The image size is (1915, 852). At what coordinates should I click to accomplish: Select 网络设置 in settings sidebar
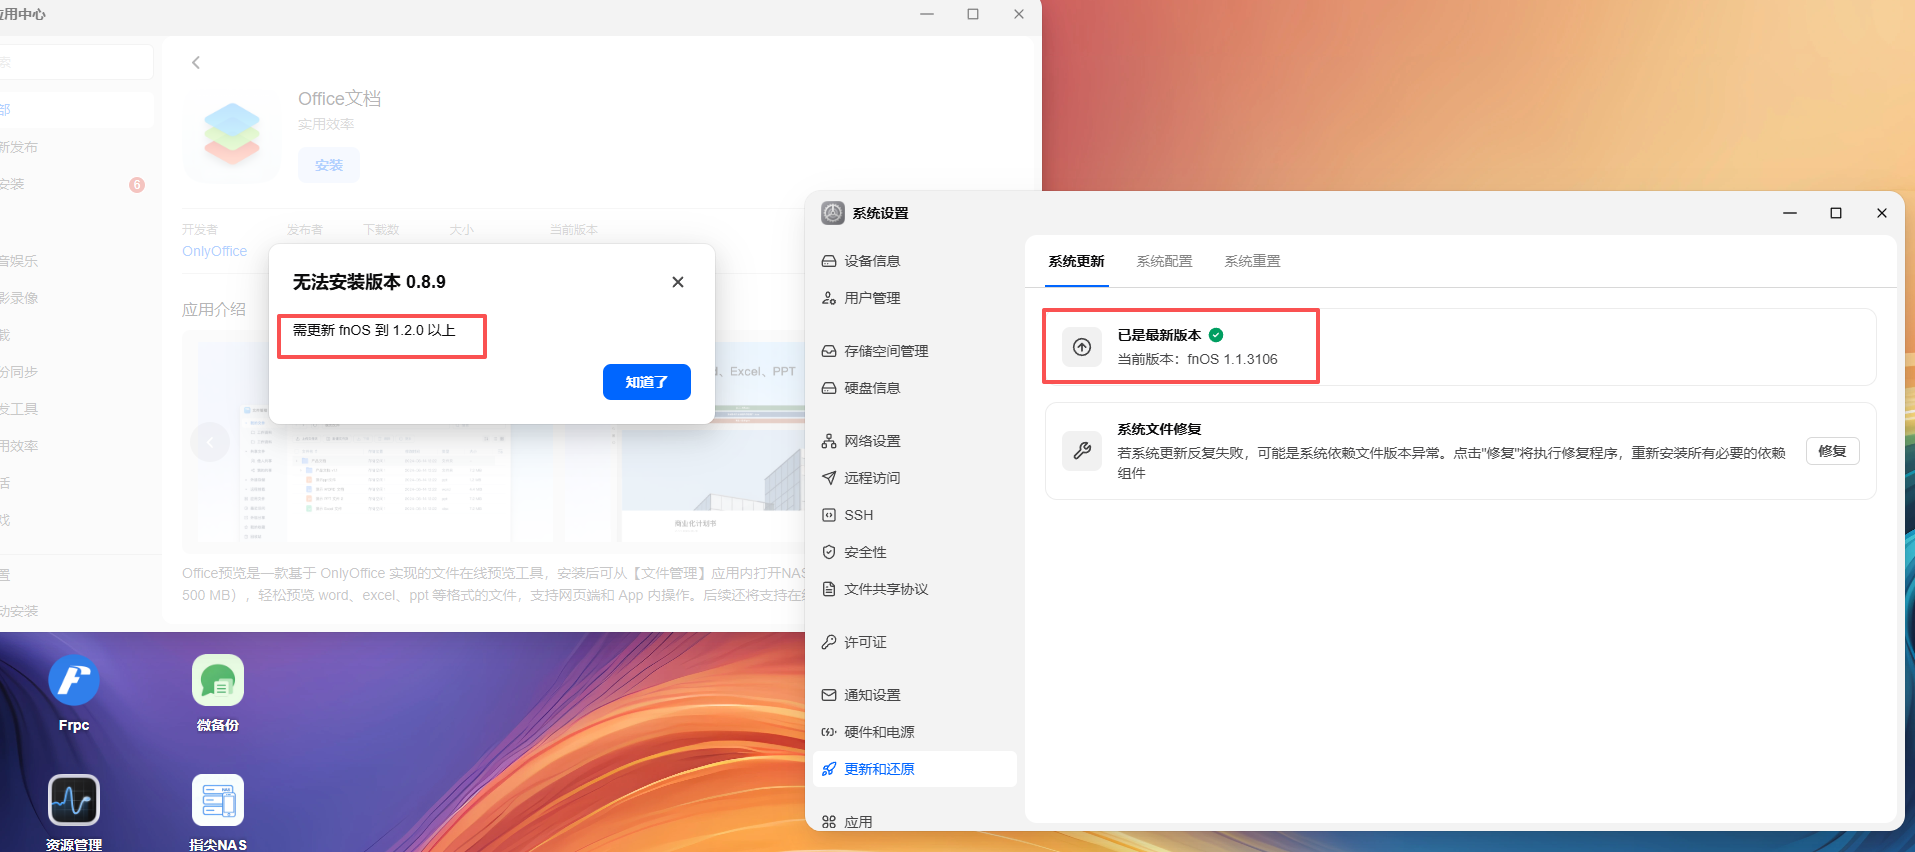915,441
